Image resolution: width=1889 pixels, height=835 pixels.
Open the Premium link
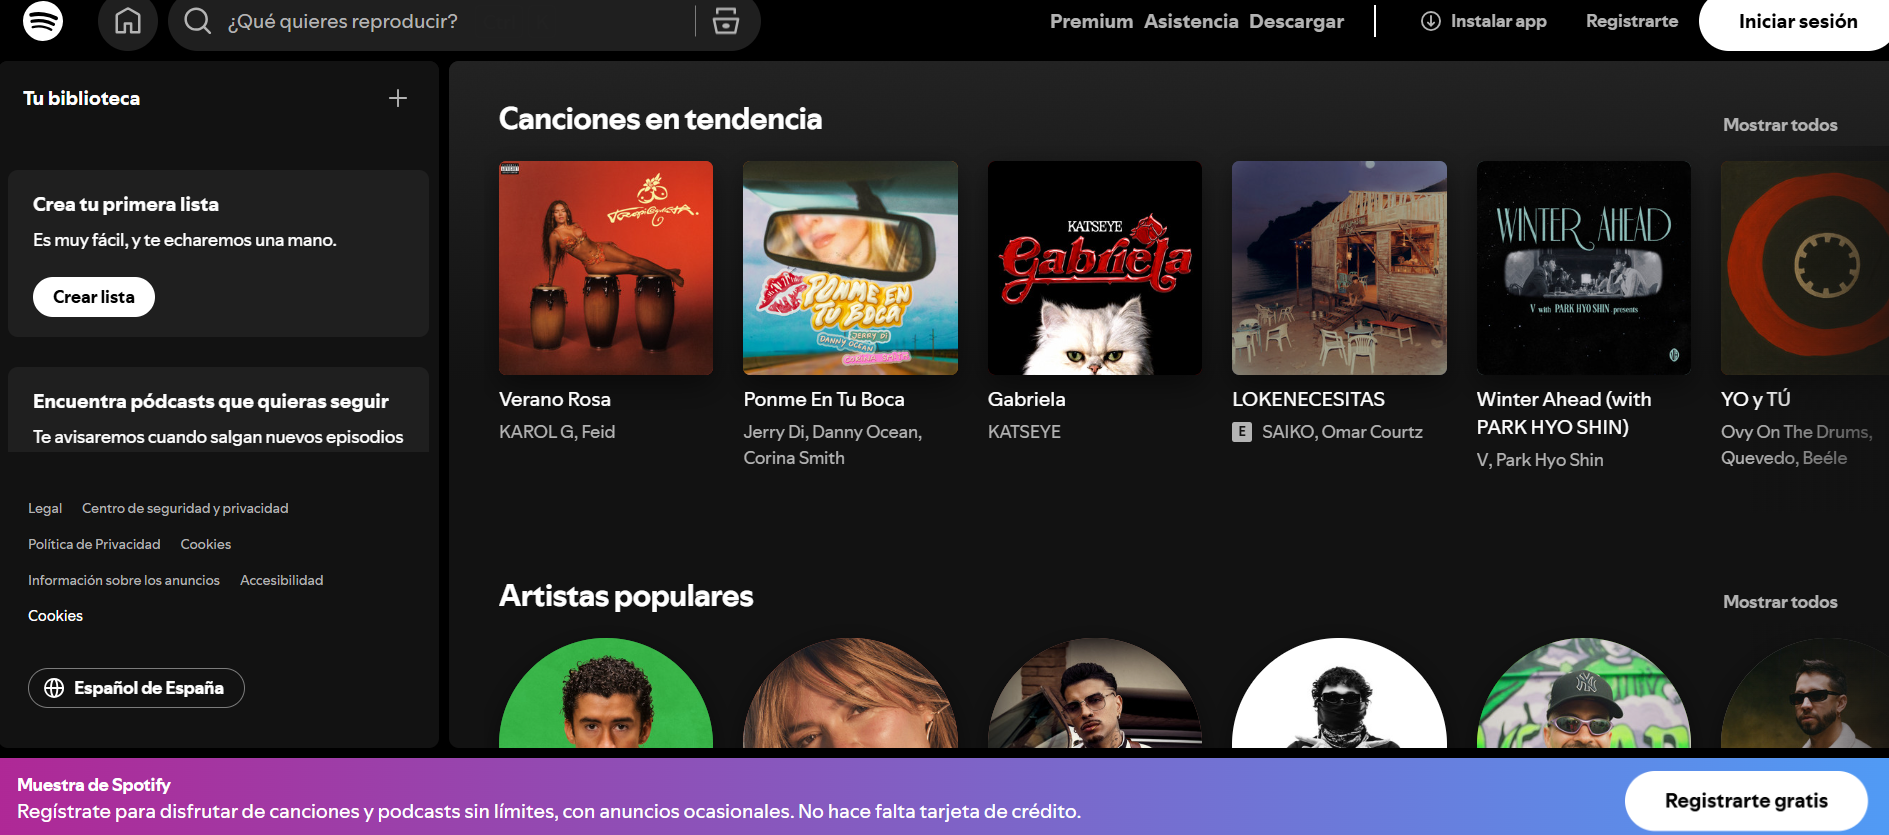click(x=1091, y=21)
